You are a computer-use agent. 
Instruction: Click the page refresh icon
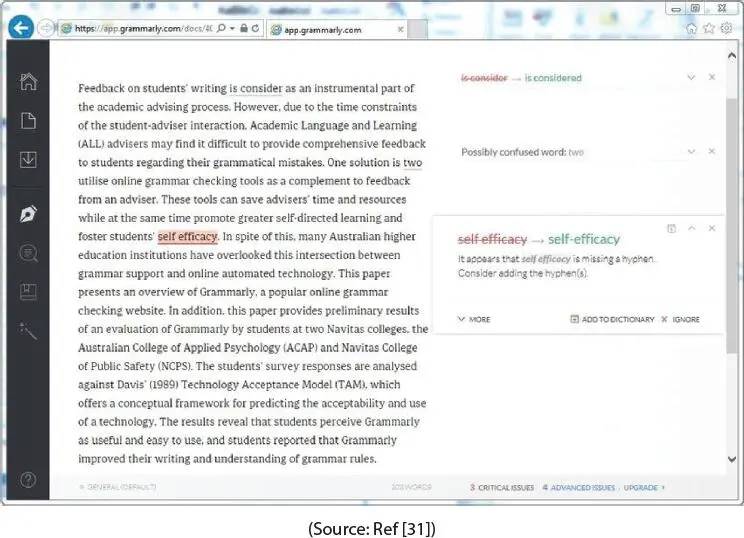tap(255, 28)
